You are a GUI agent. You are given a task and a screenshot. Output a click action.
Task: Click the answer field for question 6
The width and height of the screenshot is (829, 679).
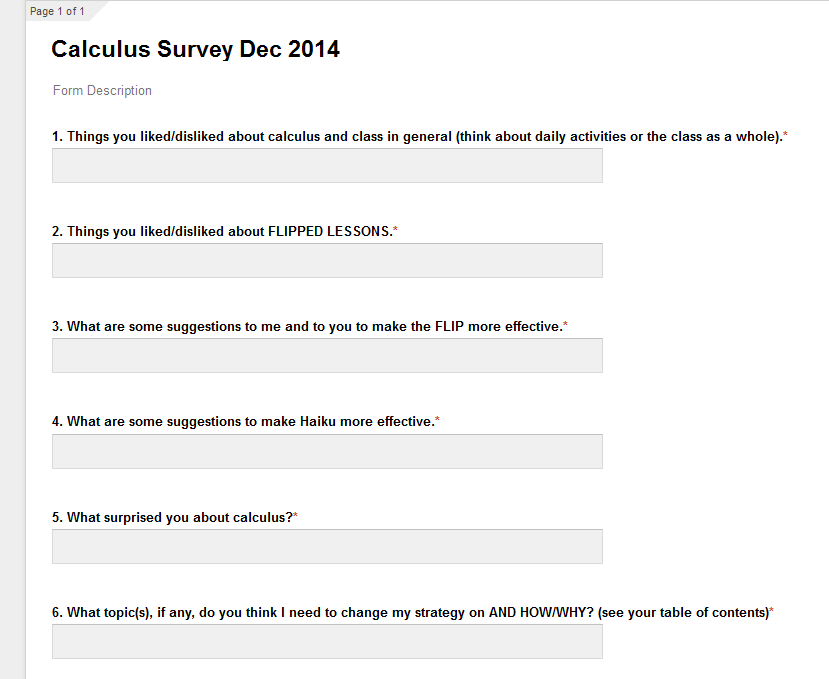327,641
